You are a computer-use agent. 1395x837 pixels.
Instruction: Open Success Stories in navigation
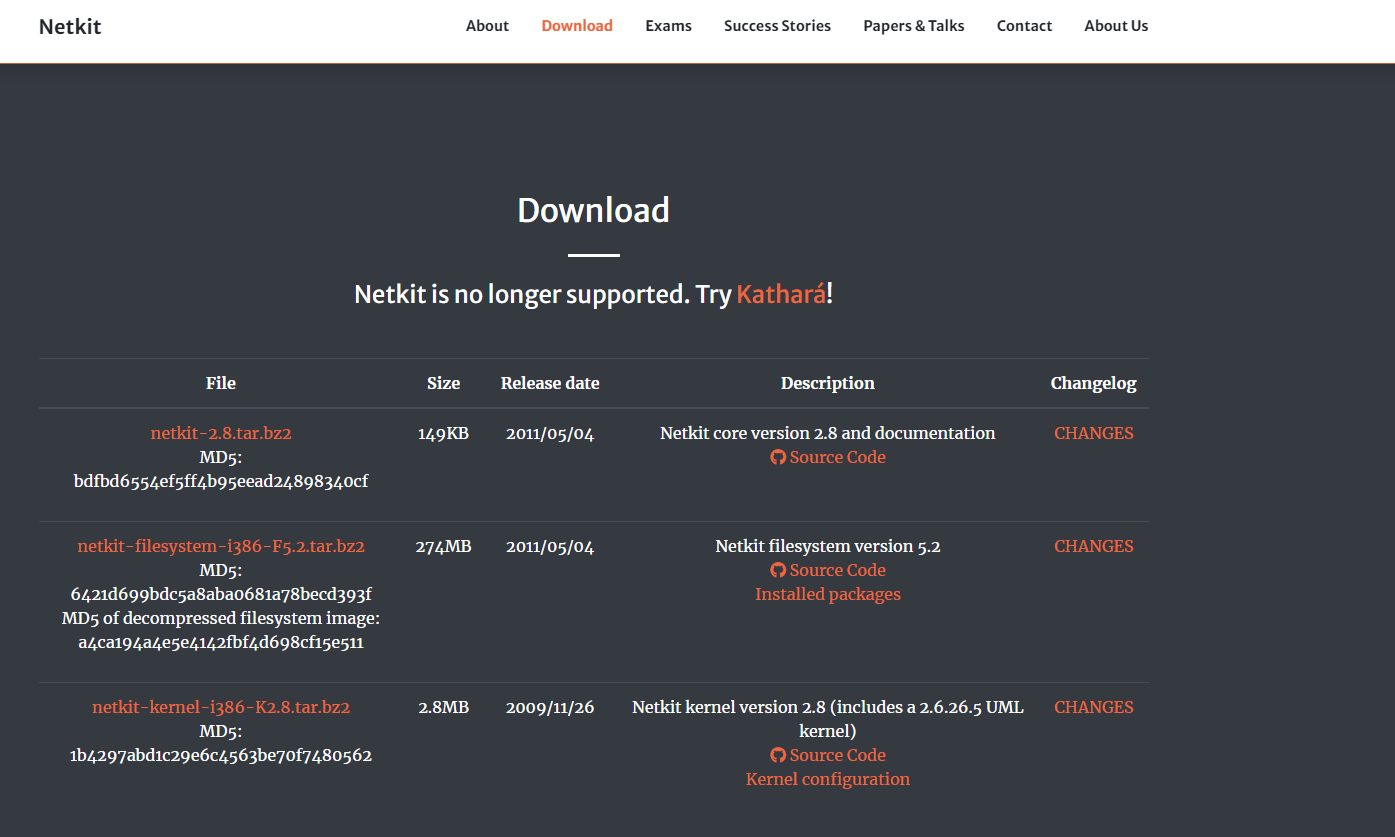(777, 26)
